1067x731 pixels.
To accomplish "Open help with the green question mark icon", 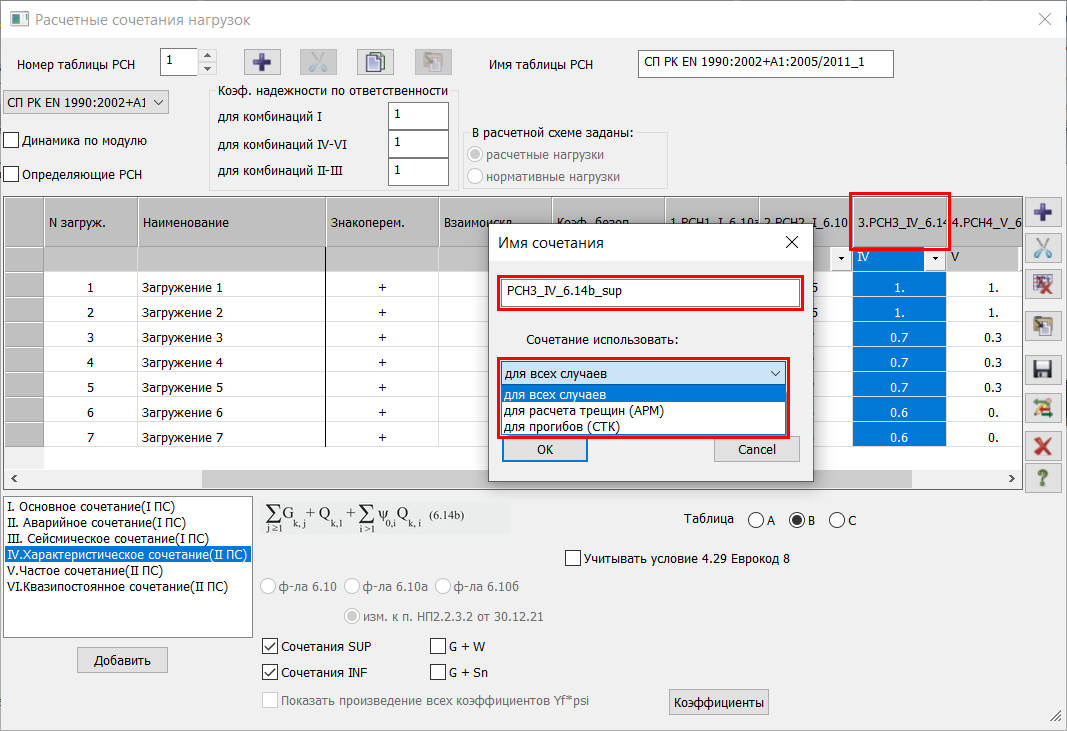I will [1043, 478].
